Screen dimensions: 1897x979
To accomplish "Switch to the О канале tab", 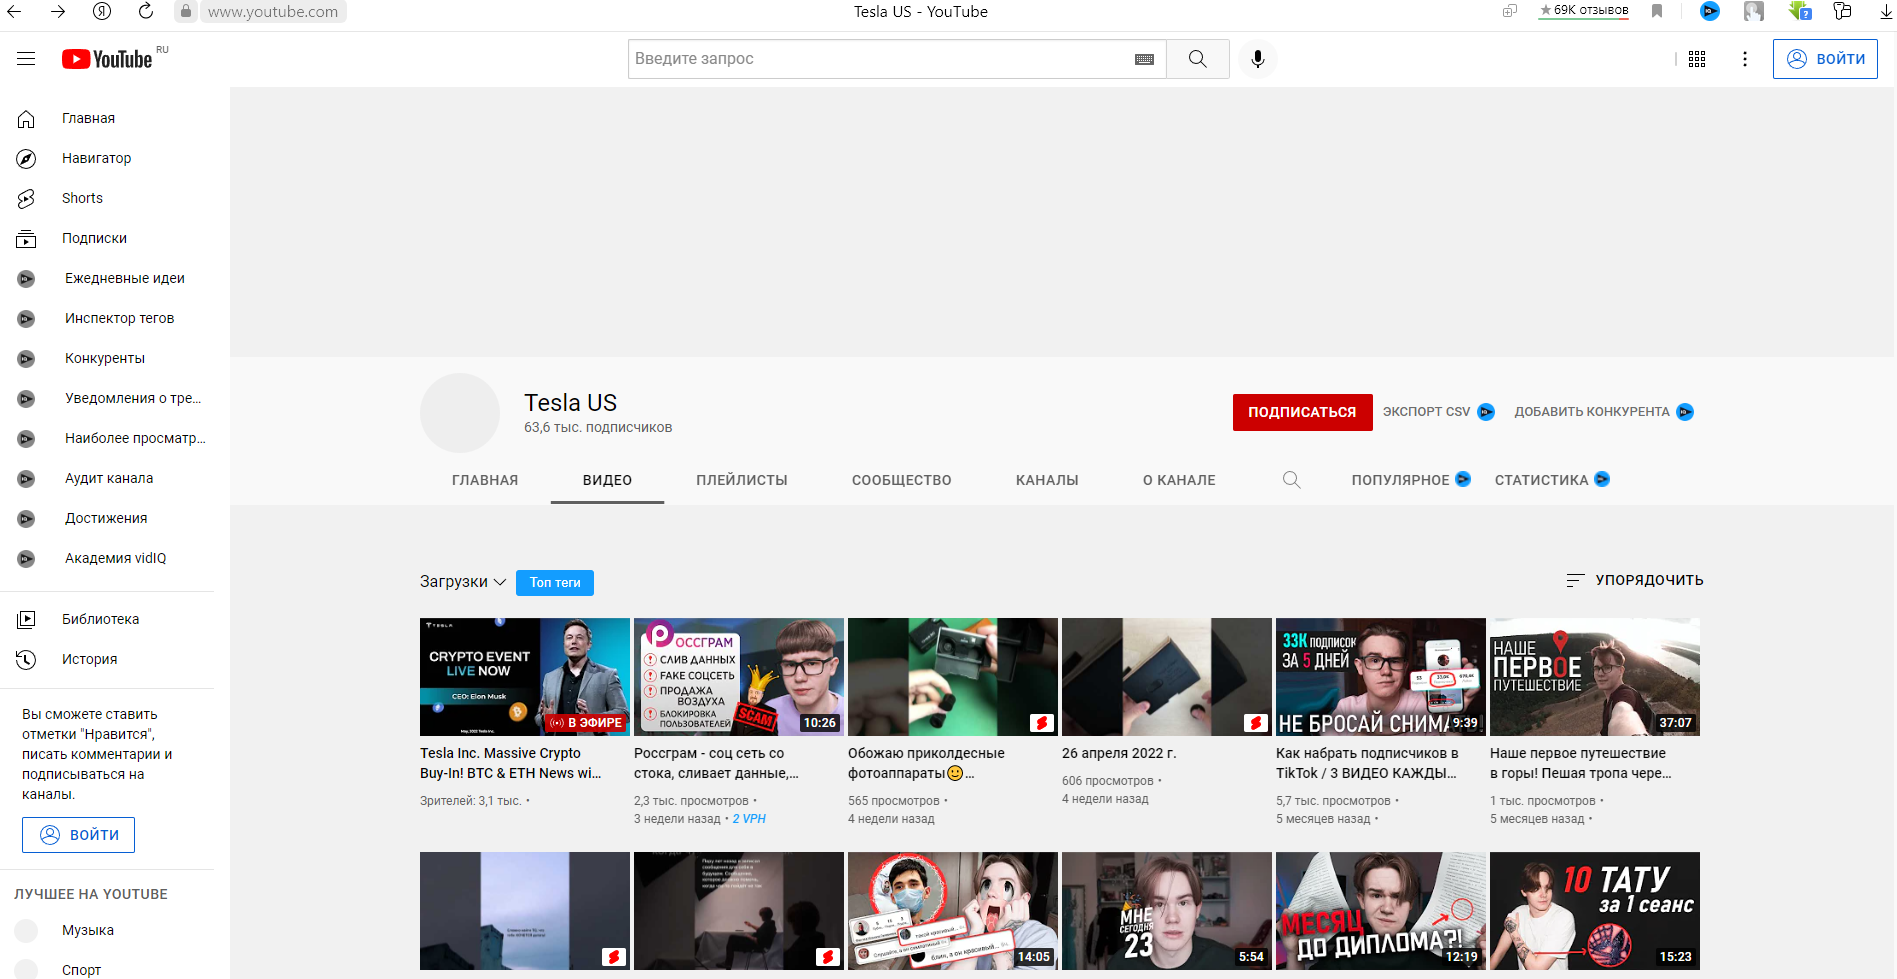I will (1179, 480).
